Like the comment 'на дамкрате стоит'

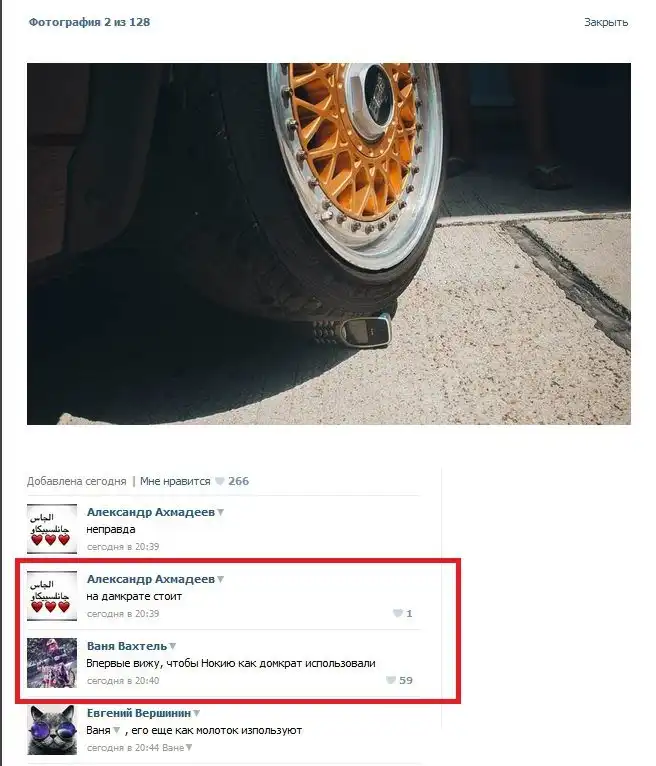tap(398, 613)
